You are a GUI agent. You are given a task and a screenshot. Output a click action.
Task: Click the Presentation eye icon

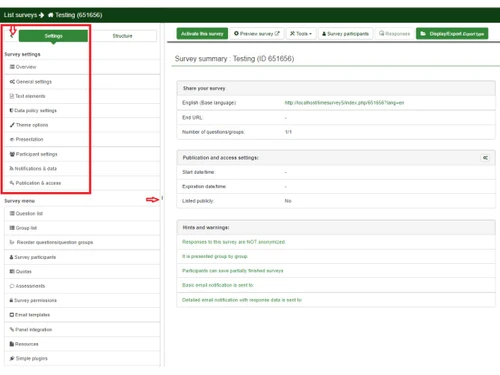pos(12,139)
